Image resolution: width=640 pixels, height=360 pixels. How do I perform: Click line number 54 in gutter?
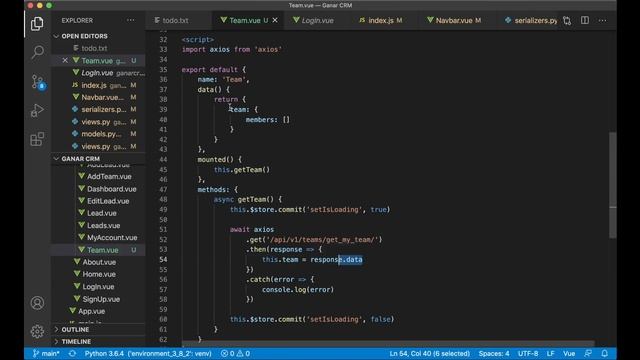coord(163,260)
